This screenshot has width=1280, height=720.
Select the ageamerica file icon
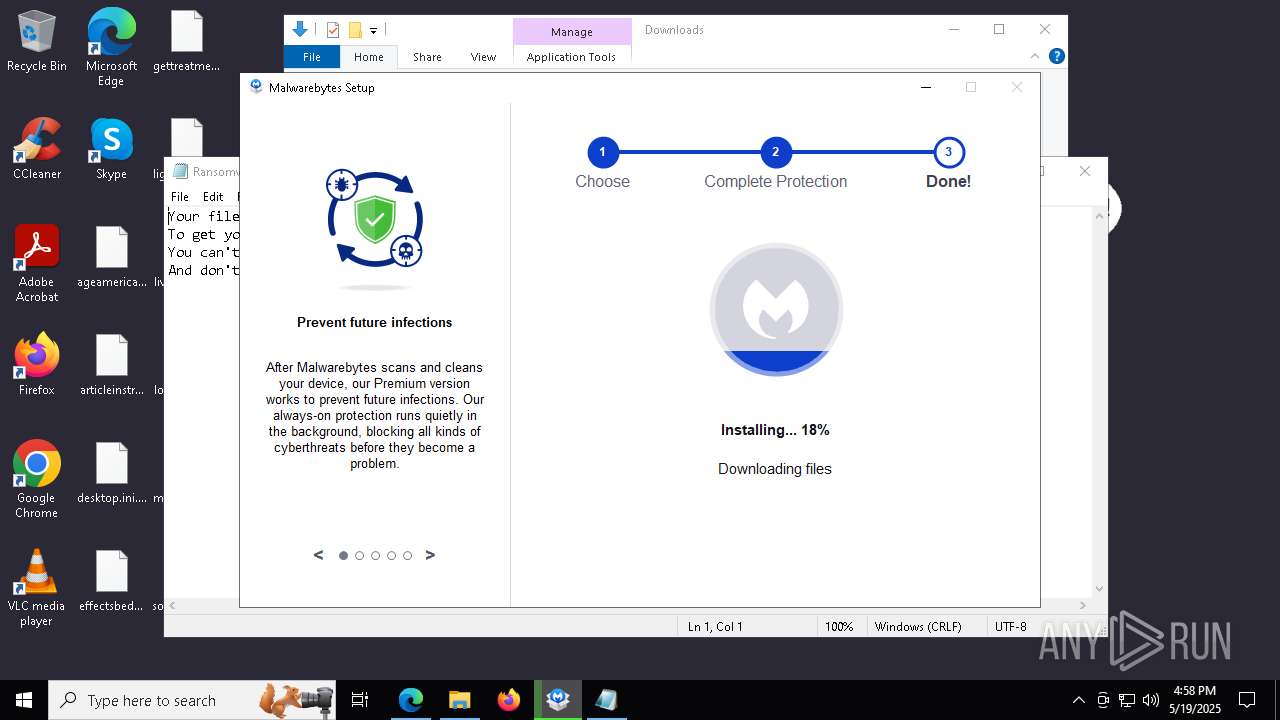pos(112,256)
